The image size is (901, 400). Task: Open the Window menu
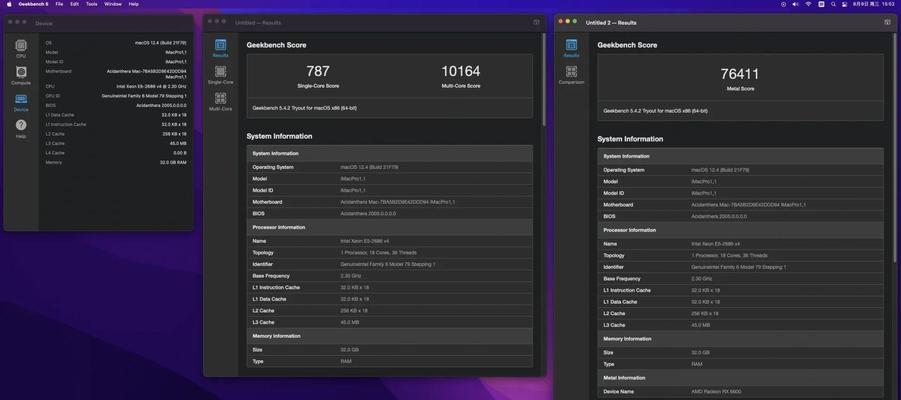coord(113,4)
